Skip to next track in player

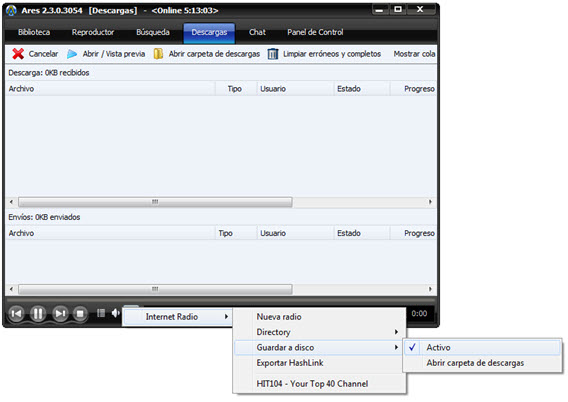pyautogui.click(x=60, y=313)
